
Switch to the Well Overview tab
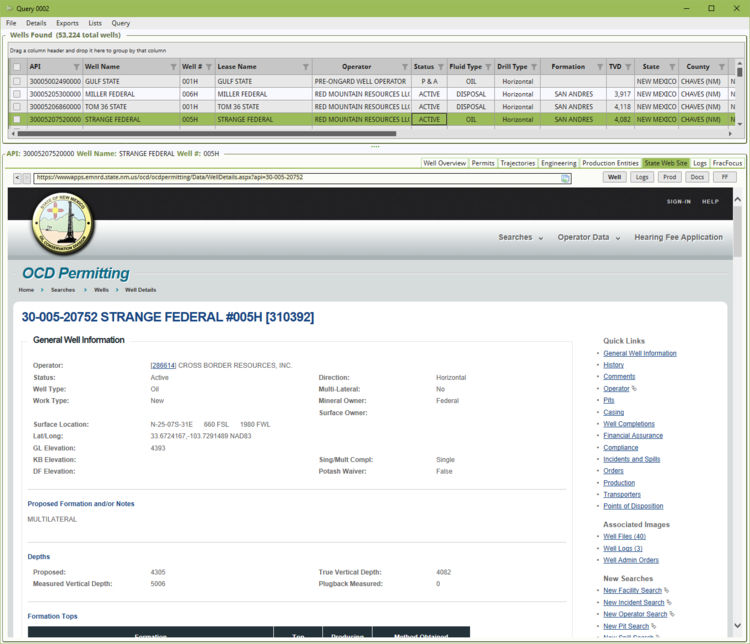pyautogui.click(x=444, y=163)
